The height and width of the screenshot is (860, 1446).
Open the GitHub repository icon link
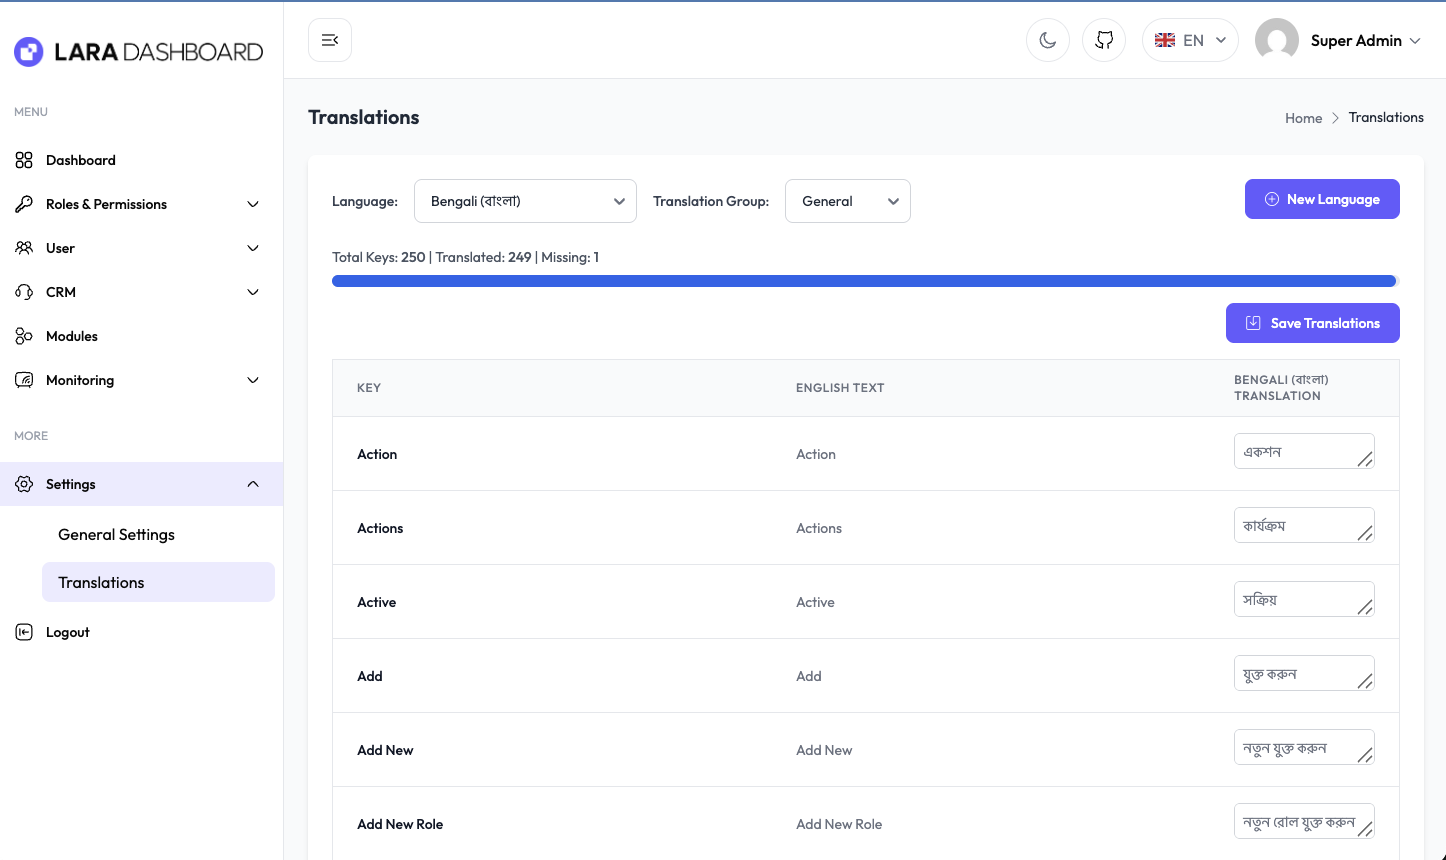point(1104,40)
